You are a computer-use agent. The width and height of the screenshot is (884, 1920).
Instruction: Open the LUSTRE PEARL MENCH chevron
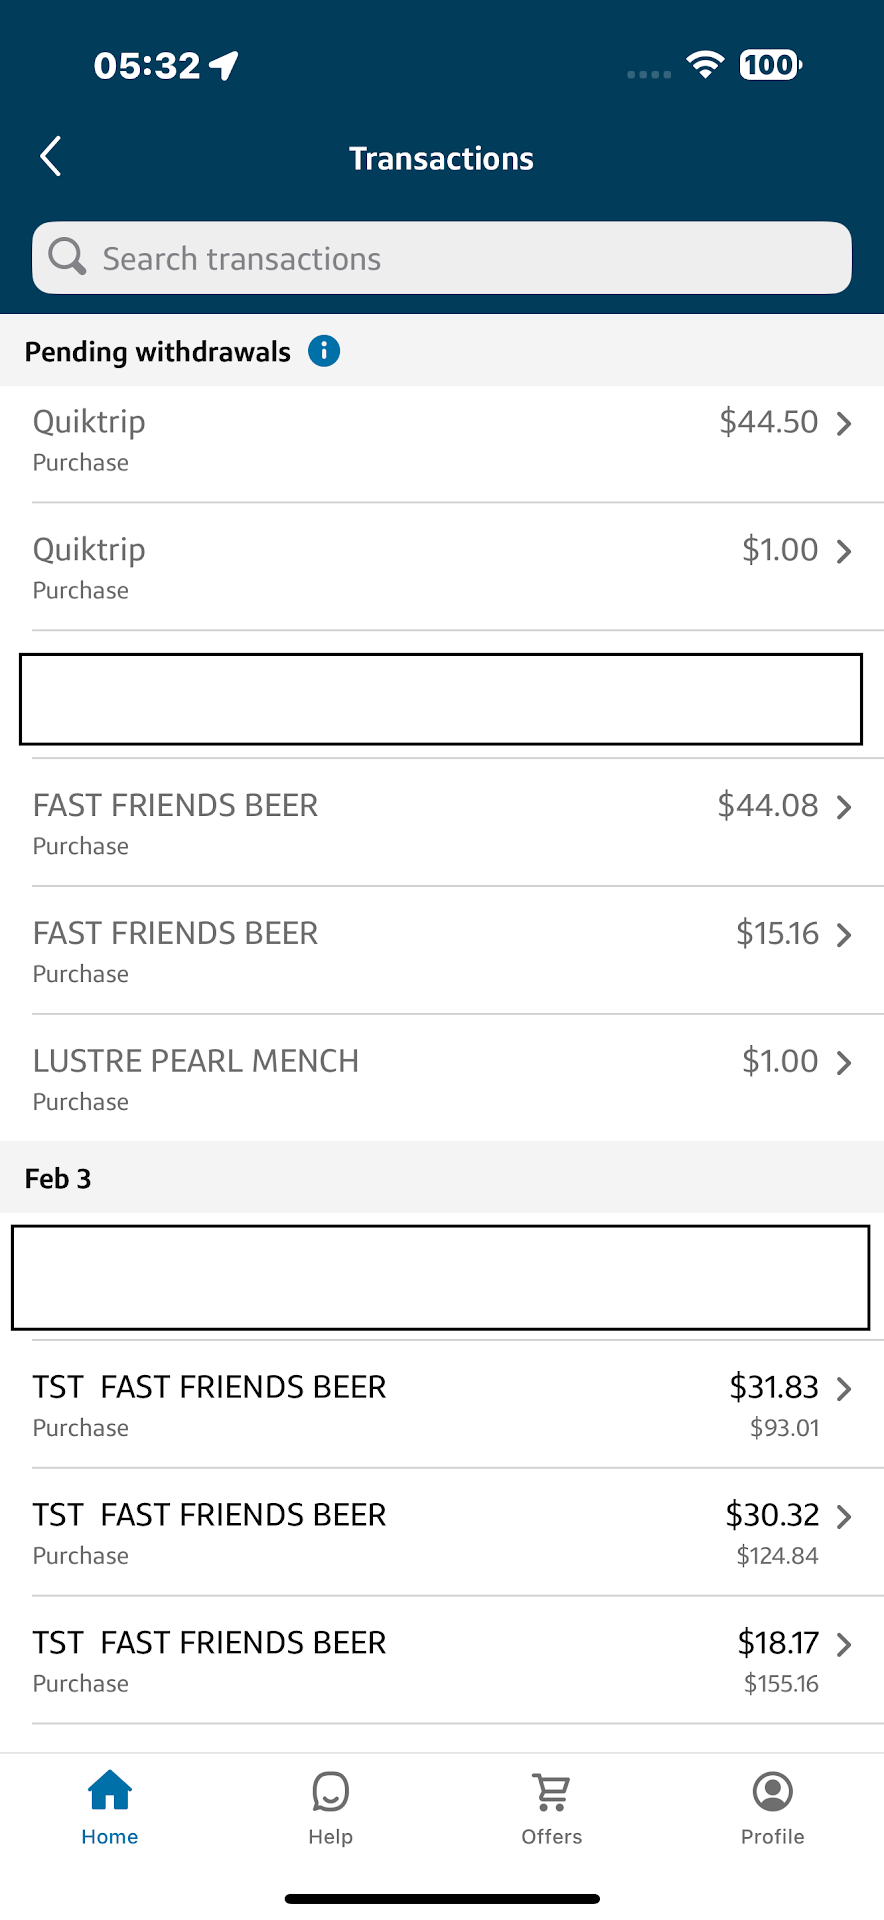[x=844, y=1063]
